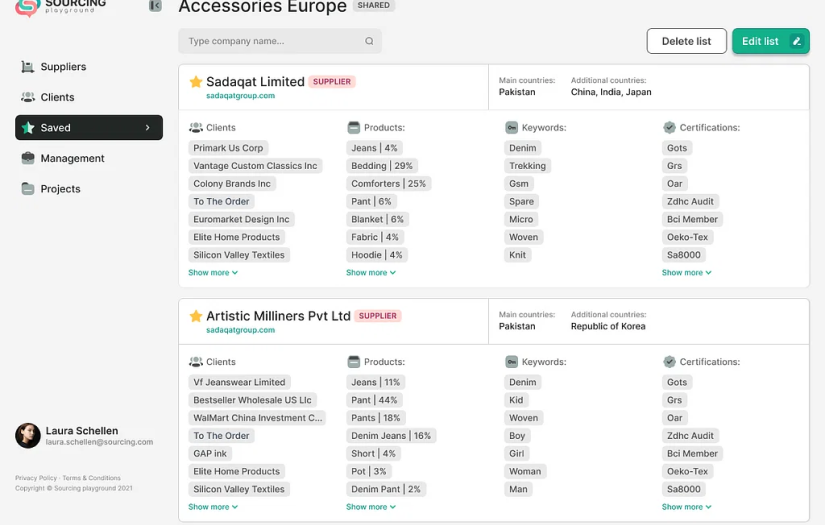Open website link under Artistic Milliners Pvt Ltd
Image resolution: width=825 pixels, height=525 pixels.
240,330
